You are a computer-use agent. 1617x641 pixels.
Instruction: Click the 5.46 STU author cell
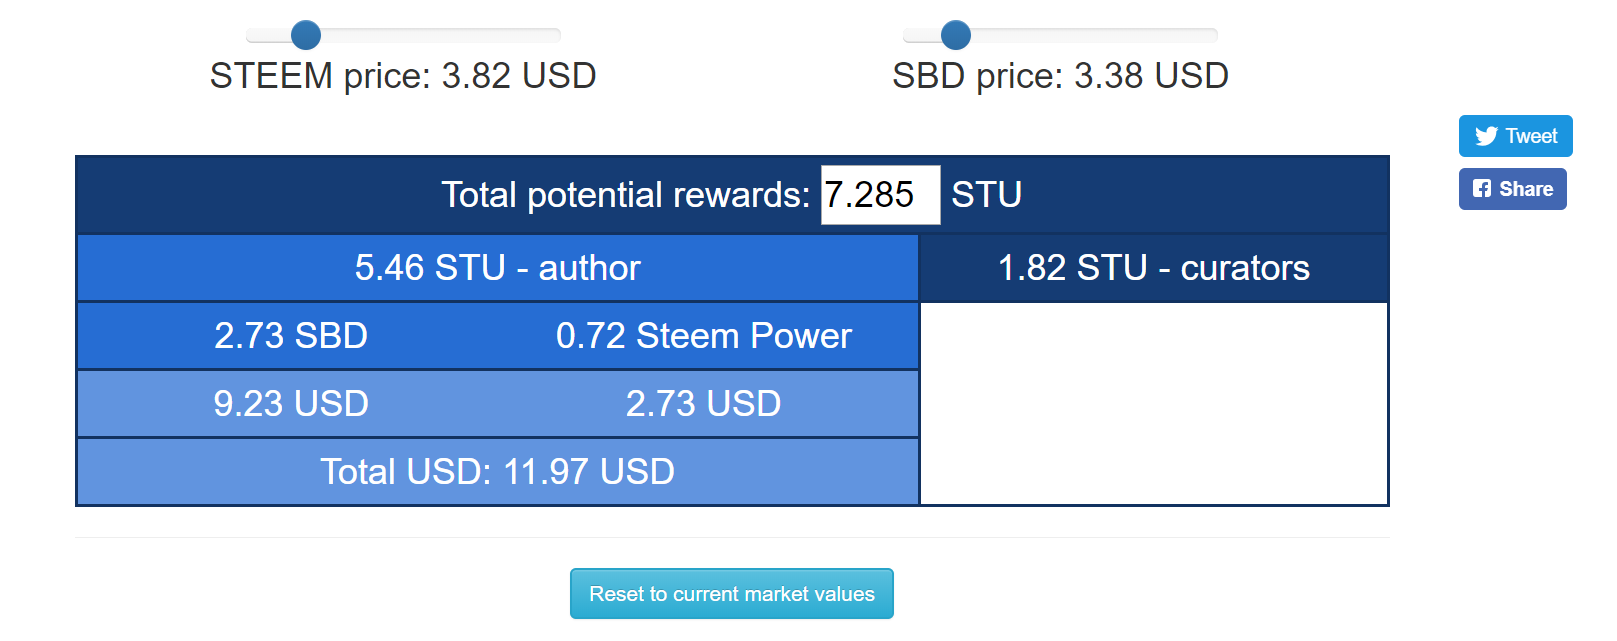(498, 268)
